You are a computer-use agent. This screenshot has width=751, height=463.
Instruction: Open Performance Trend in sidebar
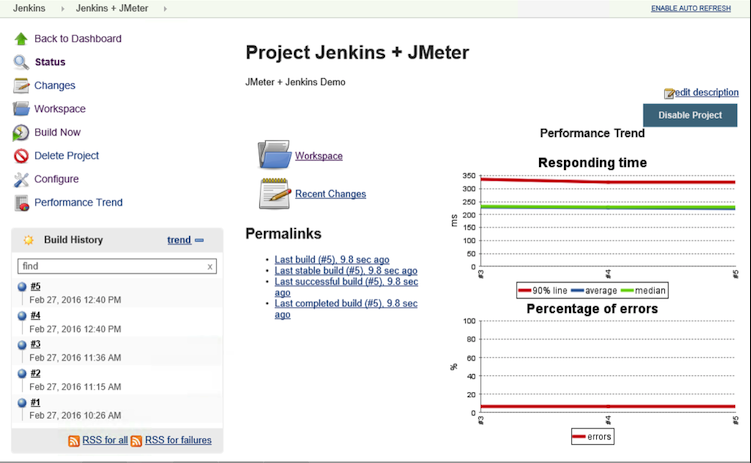pos(79,203)
